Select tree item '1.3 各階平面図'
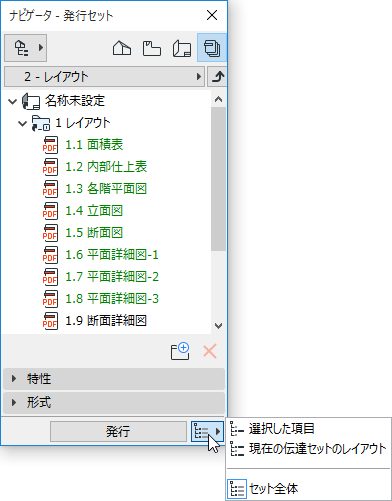This screenshot has height=501, width=392. (x=106, y=189)
